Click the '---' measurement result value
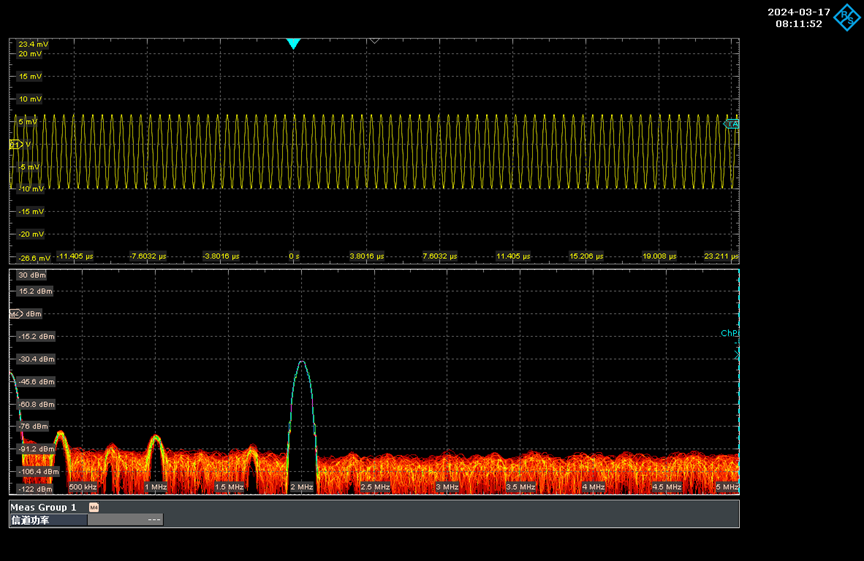Viewport: 864px width, 561px height. tap(154, 520)
